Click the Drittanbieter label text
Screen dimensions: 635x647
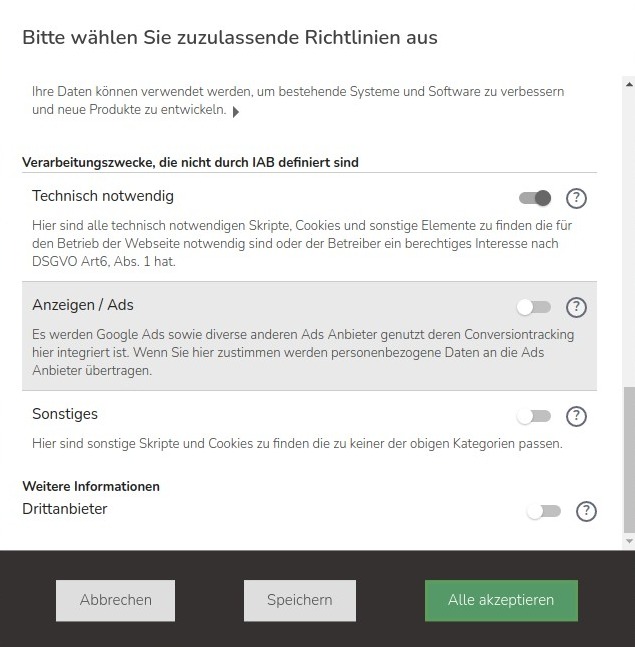(65, 509)
